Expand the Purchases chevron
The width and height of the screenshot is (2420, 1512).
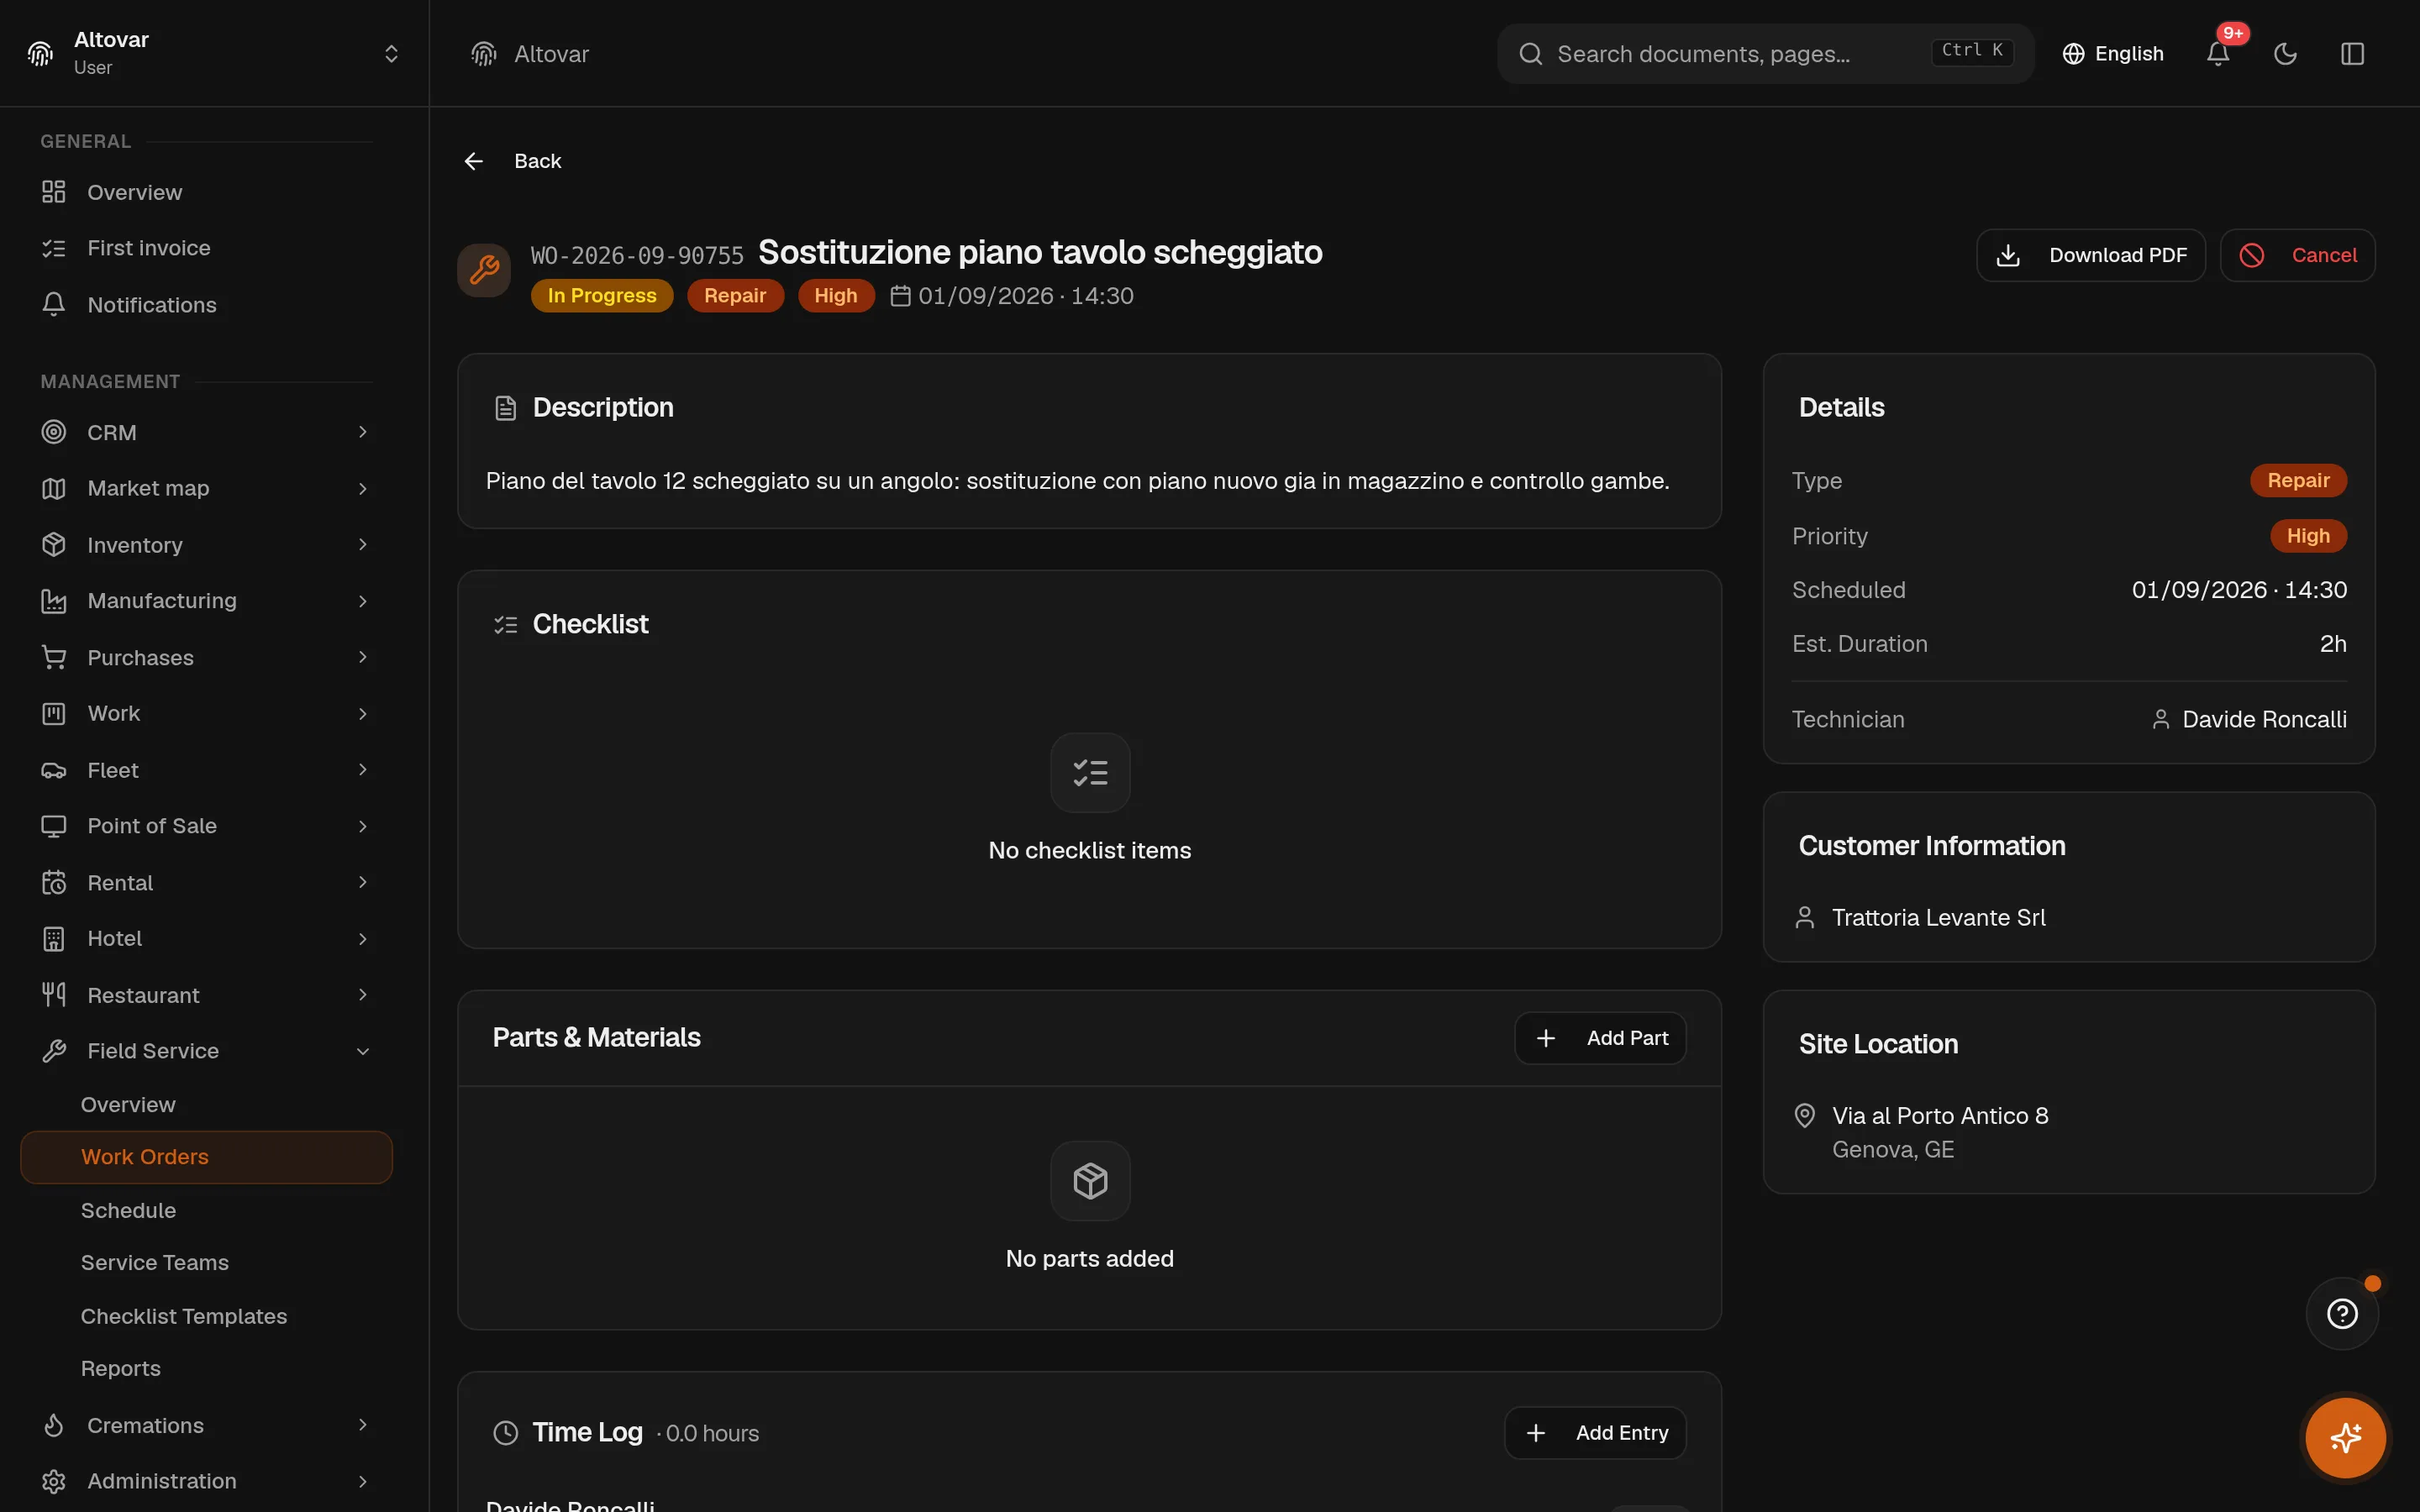[x=363, y=657]
